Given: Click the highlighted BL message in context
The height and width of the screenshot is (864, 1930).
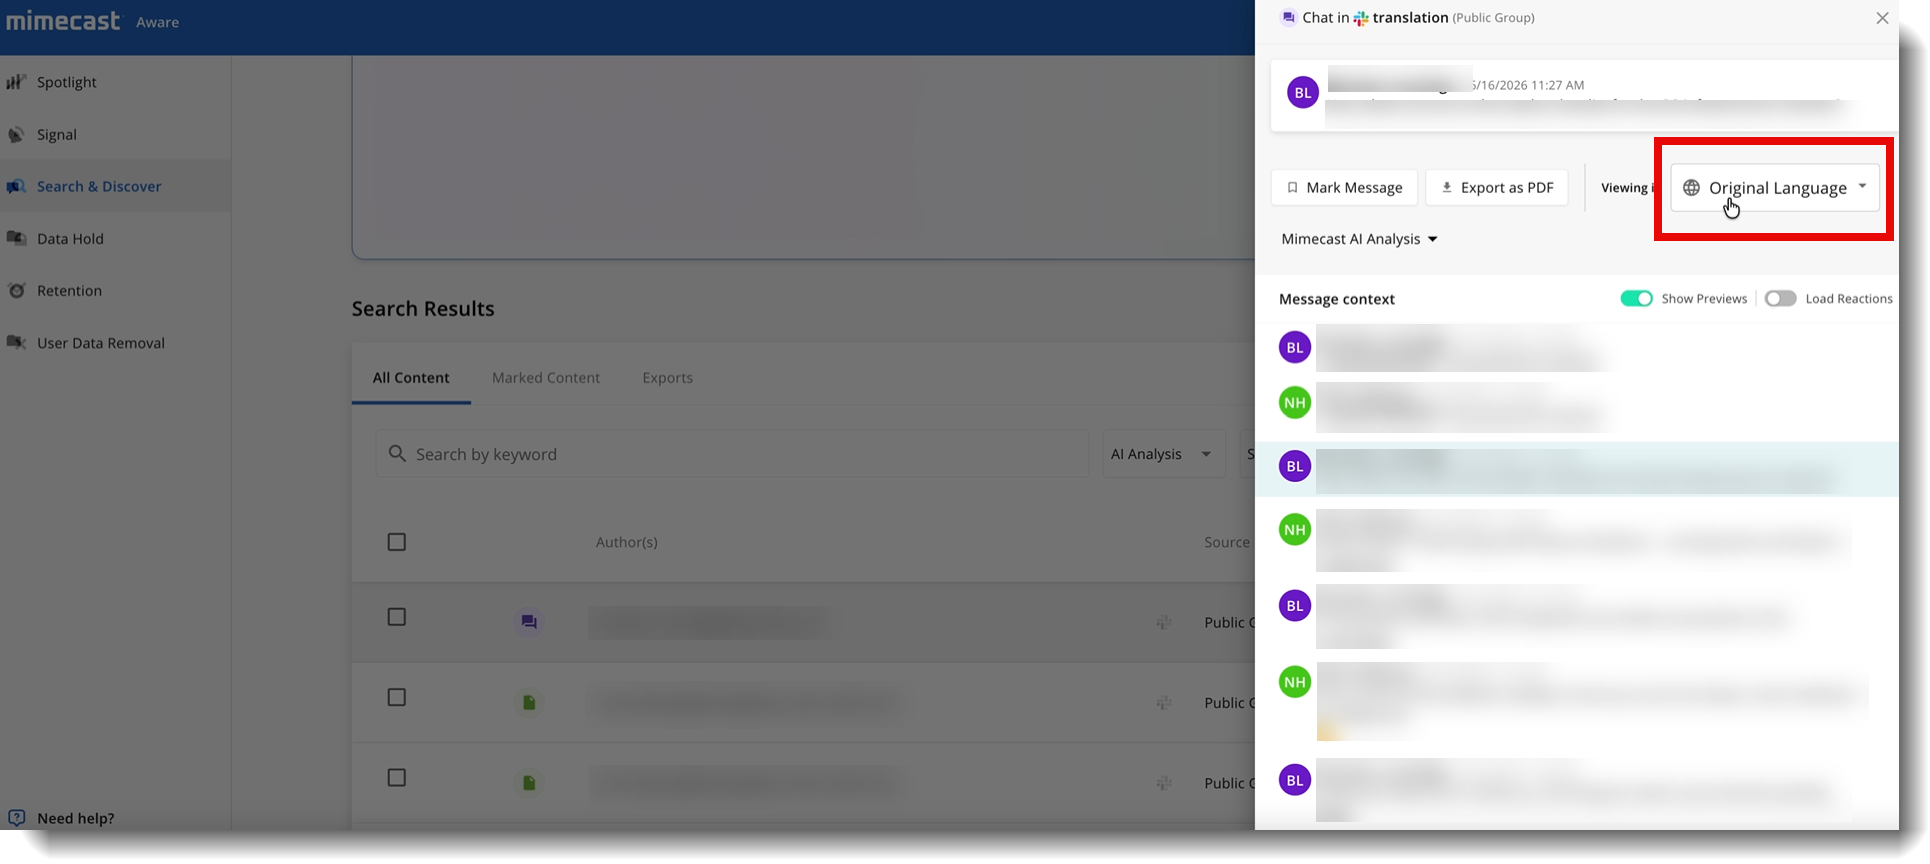Looking at the screenshot, I should tap(1576, 469).
